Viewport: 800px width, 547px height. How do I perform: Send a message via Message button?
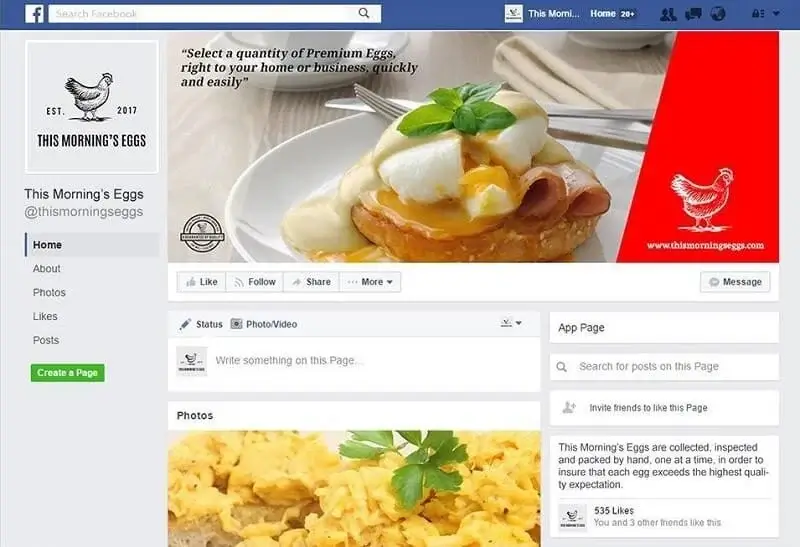[735, 282]
